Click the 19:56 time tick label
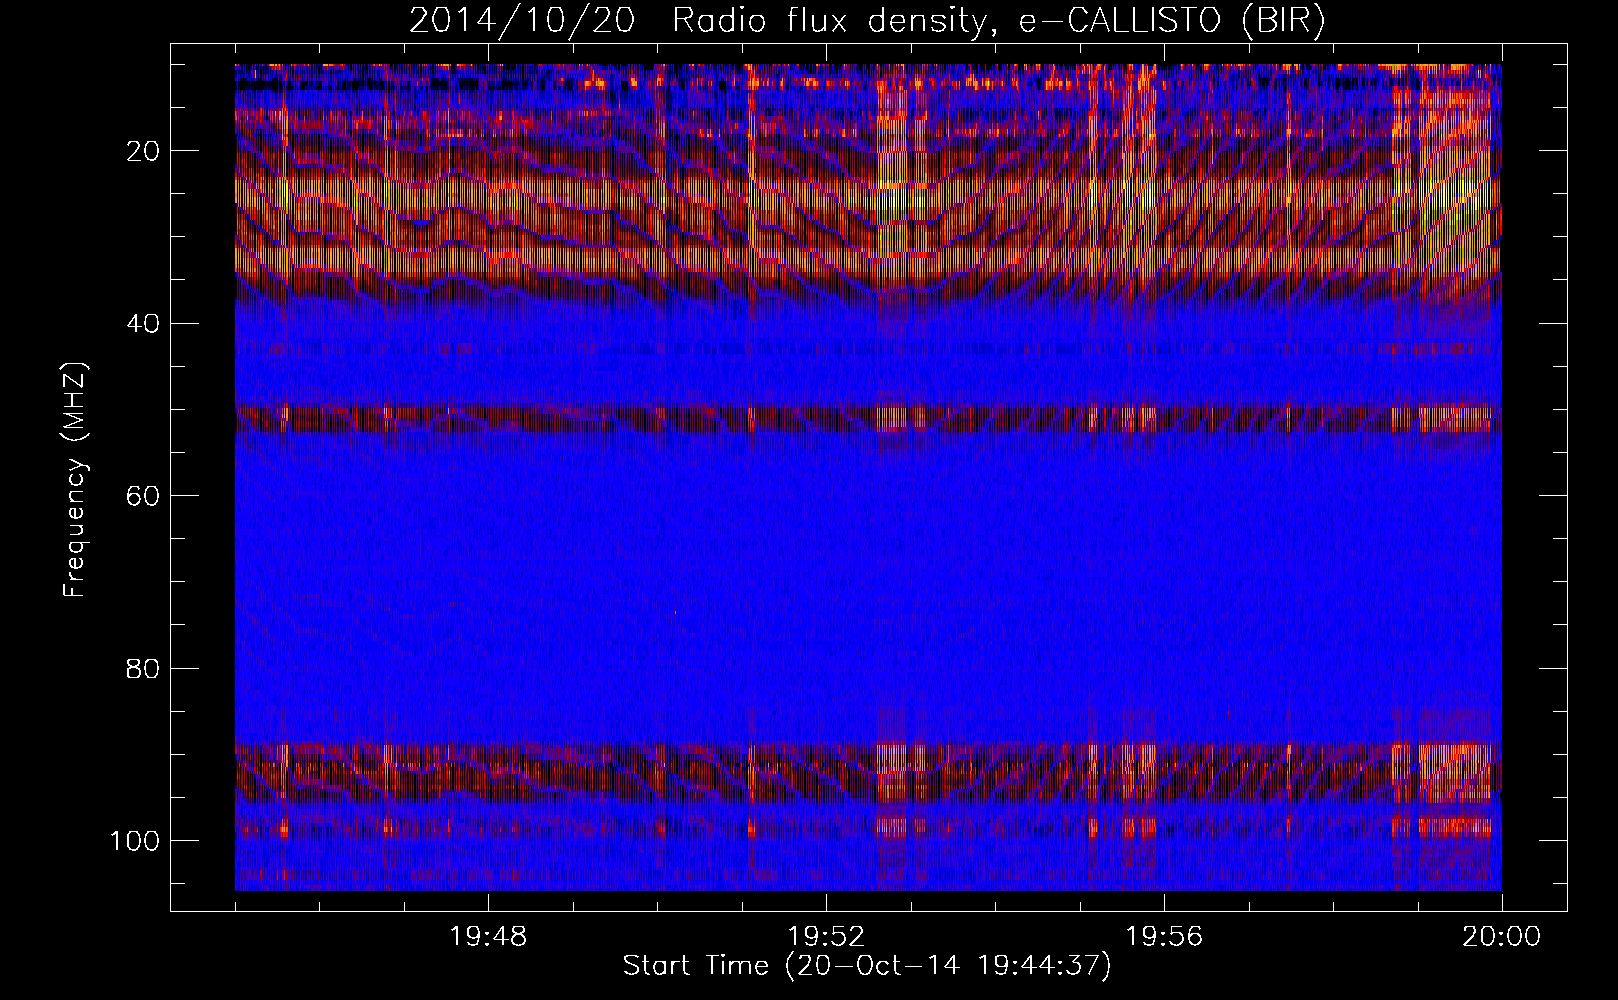 pyautogui.click(x=1164, y=938)
